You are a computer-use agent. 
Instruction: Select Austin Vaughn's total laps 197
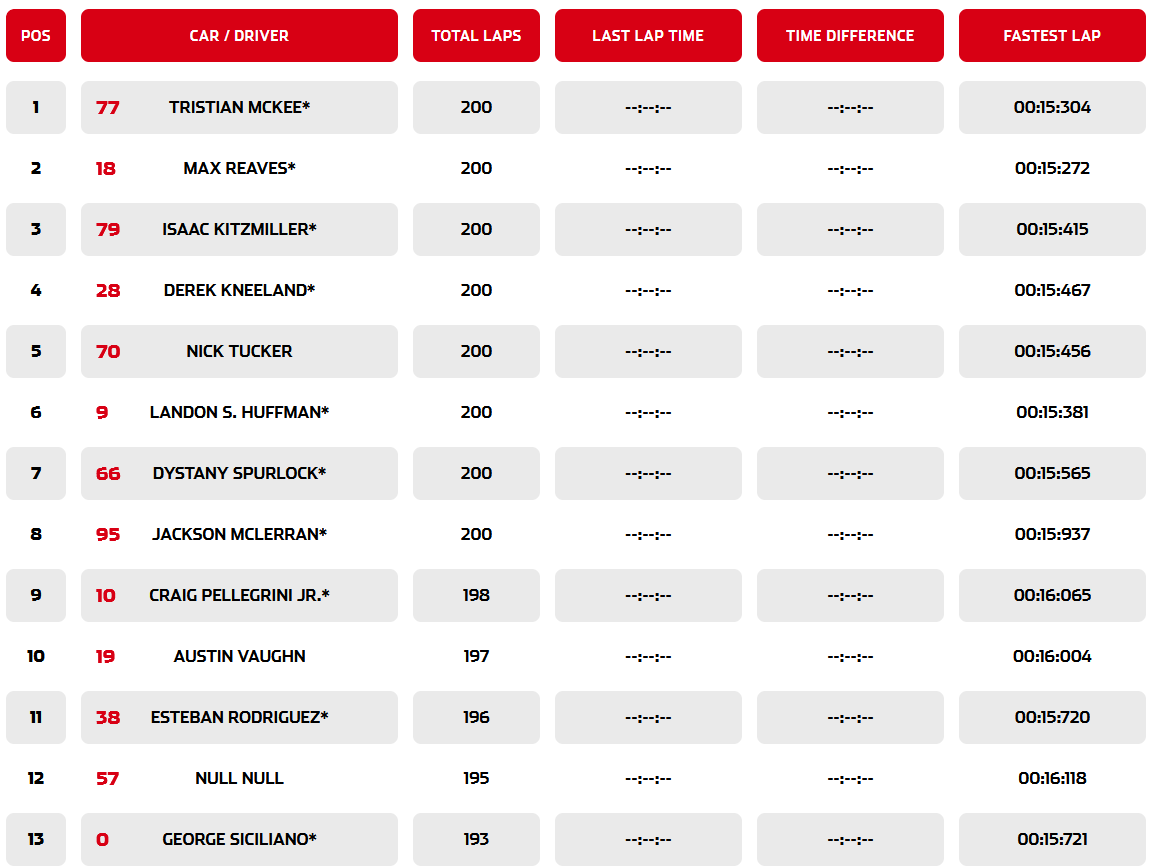pyautogui.click(x=476, y=656)
